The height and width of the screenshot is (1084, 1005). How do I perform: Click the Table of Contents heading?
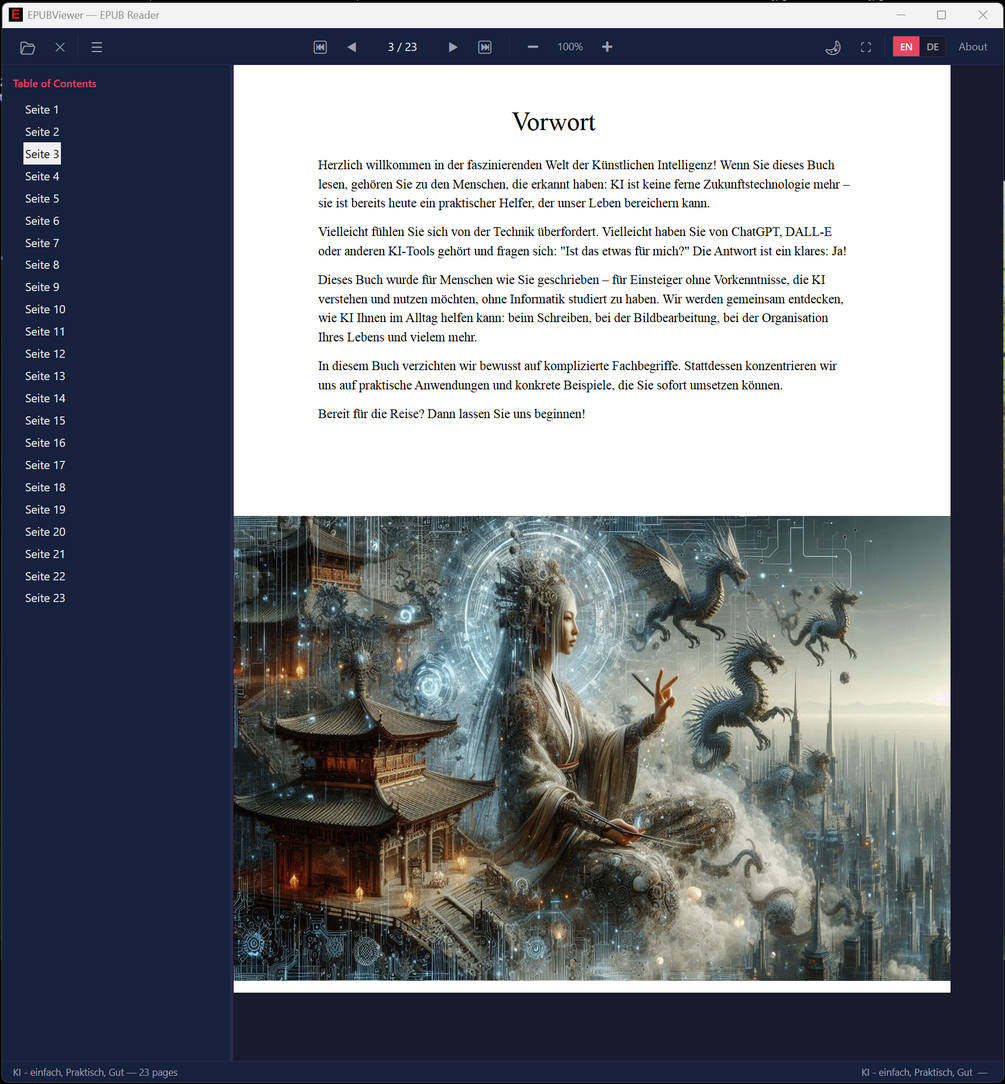(x=55, y=83)
